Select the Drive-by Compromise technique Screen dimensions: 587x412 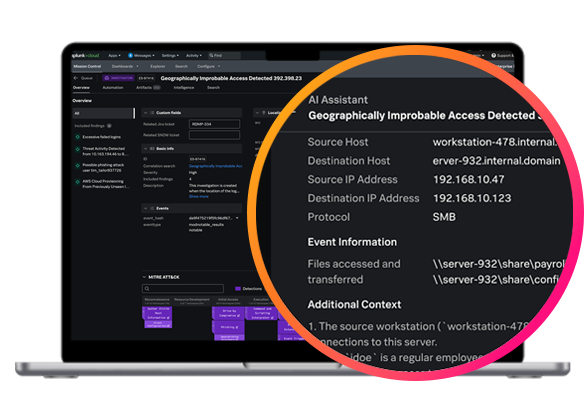[x=228, y=313]
